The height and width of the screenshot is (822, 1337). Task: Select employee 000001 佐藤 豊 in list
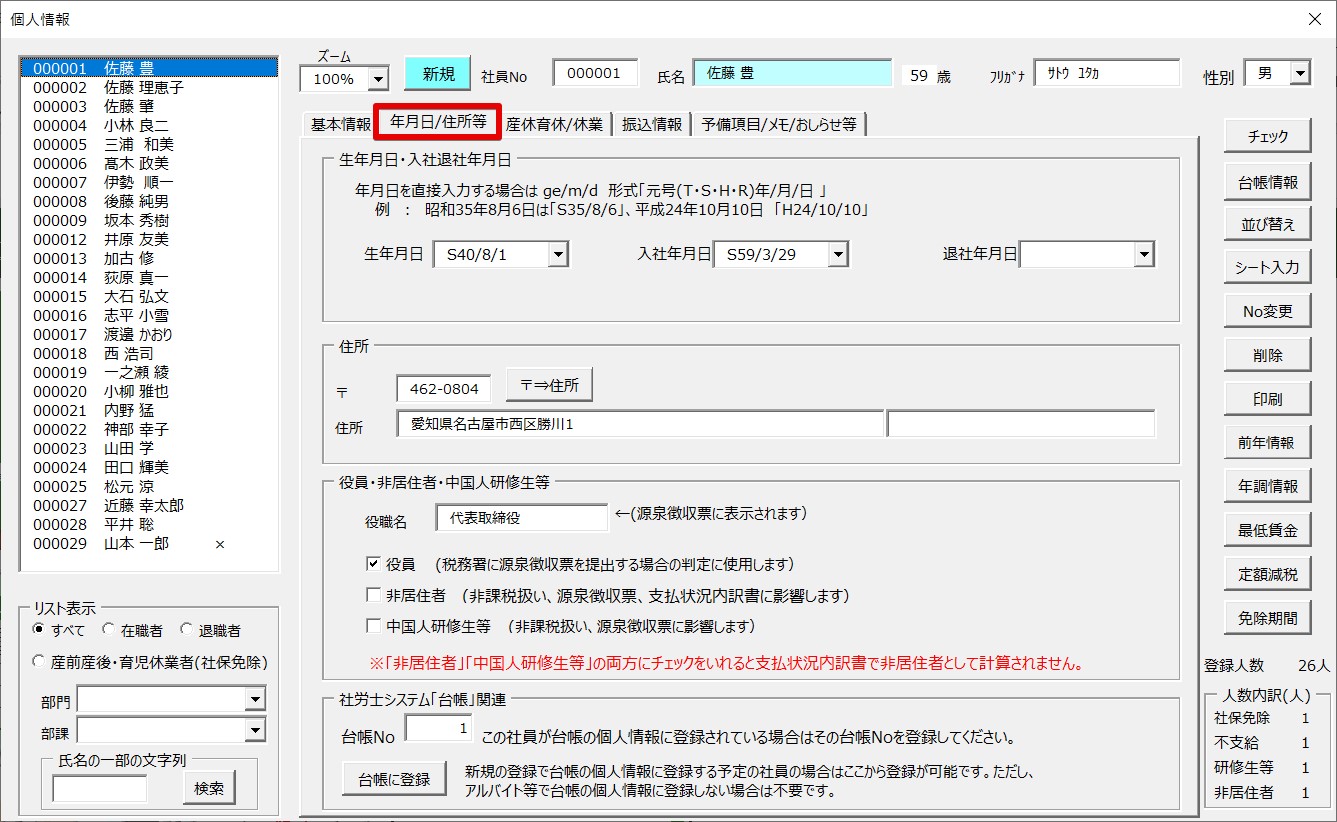(x=149, y=68)
